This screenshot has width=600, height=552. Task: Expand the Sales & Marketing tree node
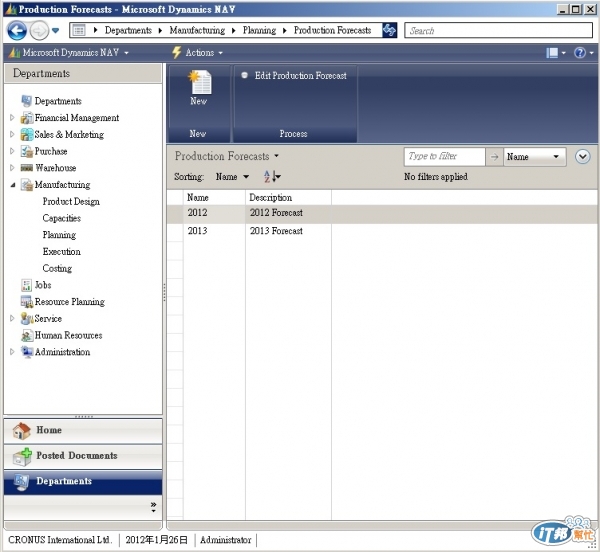[12, 134]
